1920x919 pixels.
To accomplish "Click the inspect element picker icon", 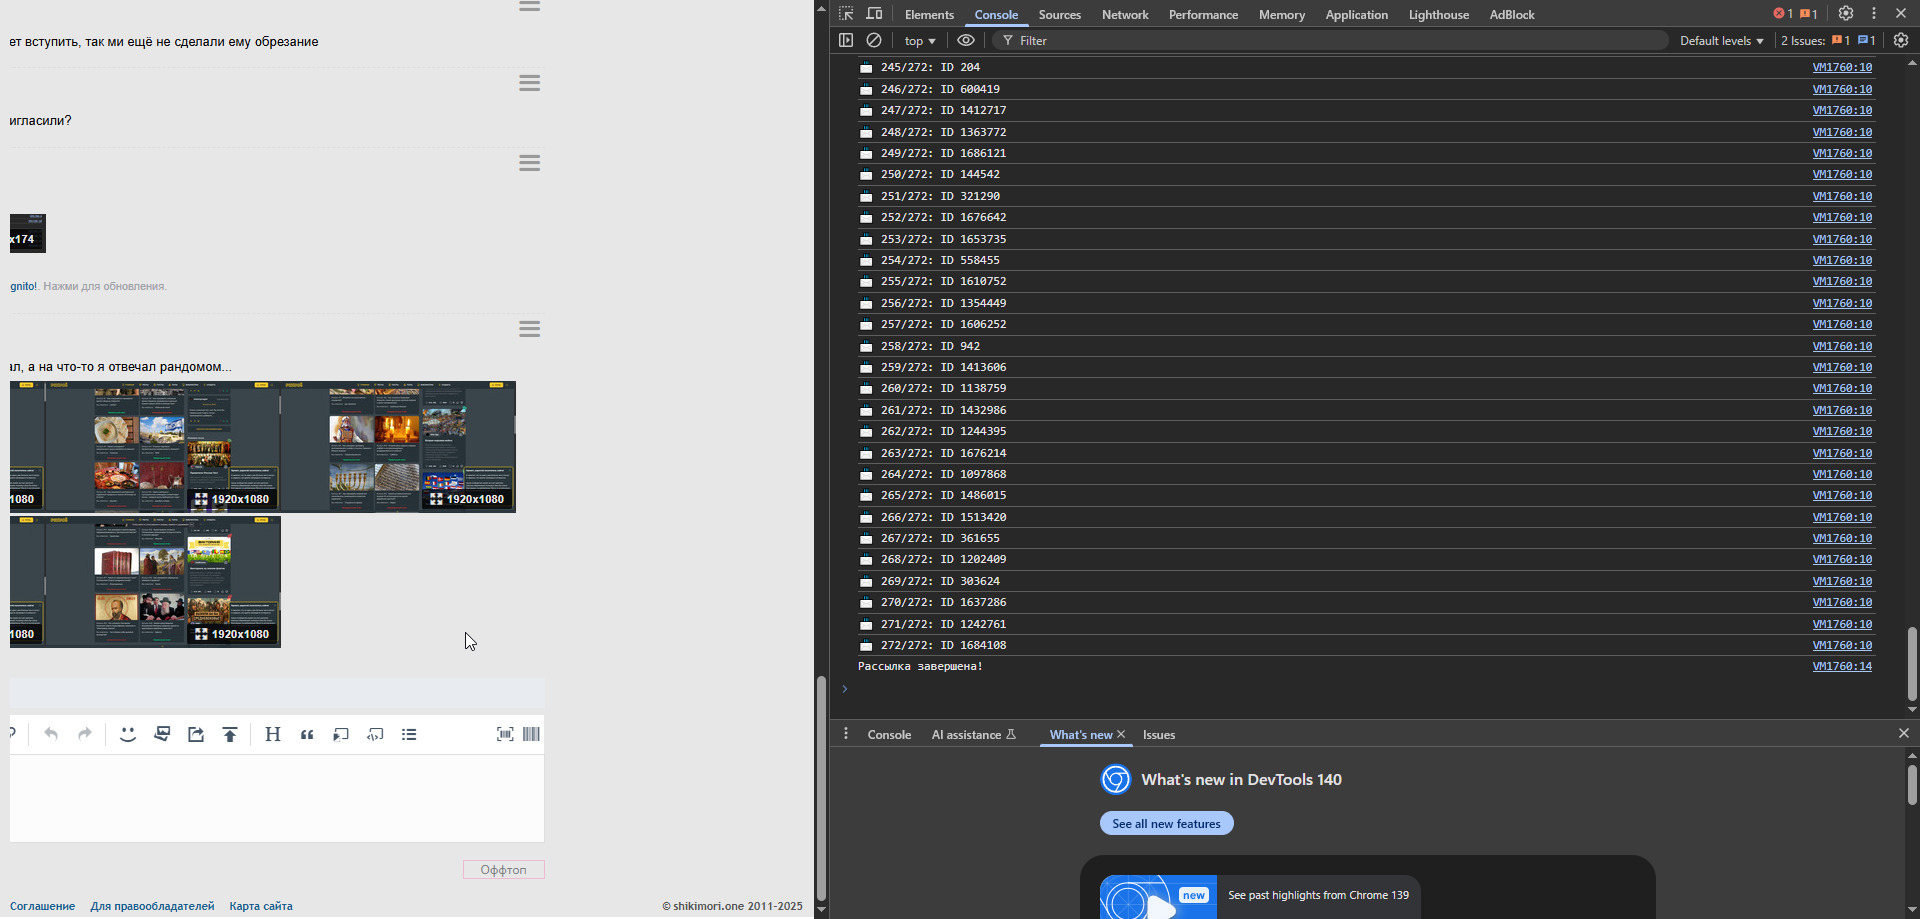I will coord(846,14).
